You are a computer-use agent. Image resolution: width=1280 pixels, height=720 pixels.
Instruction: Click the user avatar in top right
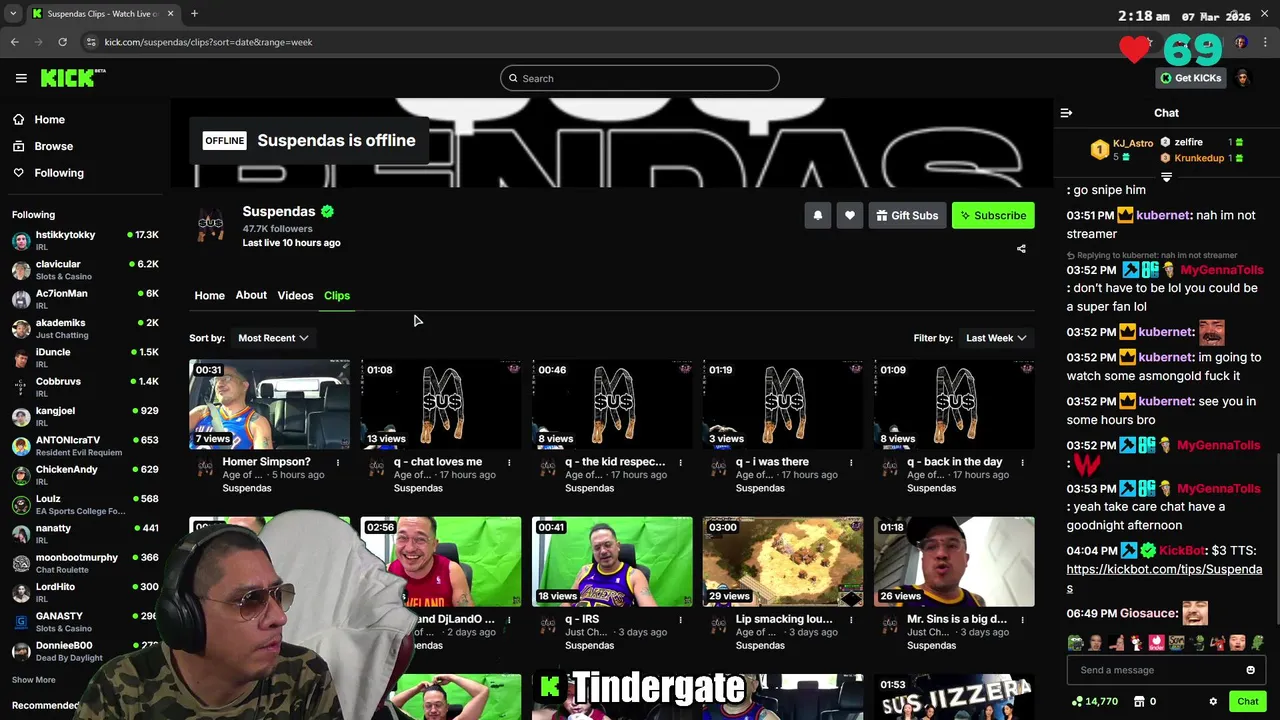point(1243,78)
